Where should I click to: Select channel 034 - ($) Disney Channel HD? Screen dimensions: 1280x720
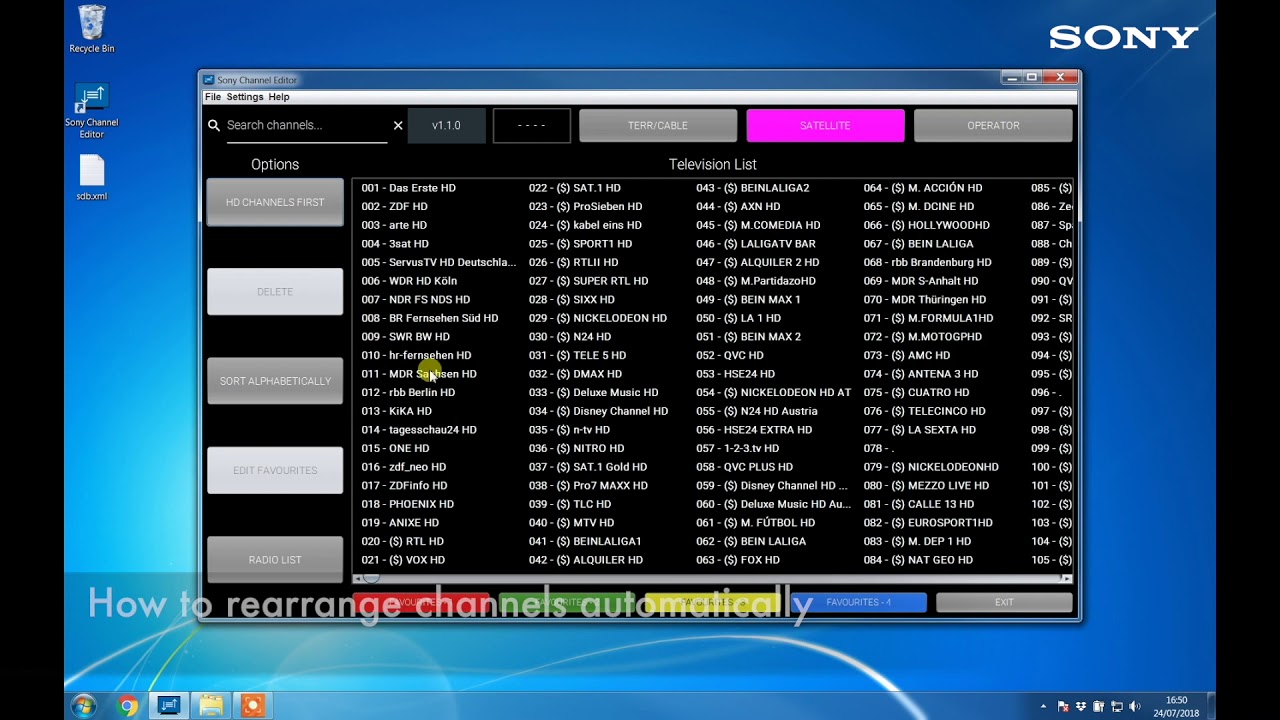[598, 411]
